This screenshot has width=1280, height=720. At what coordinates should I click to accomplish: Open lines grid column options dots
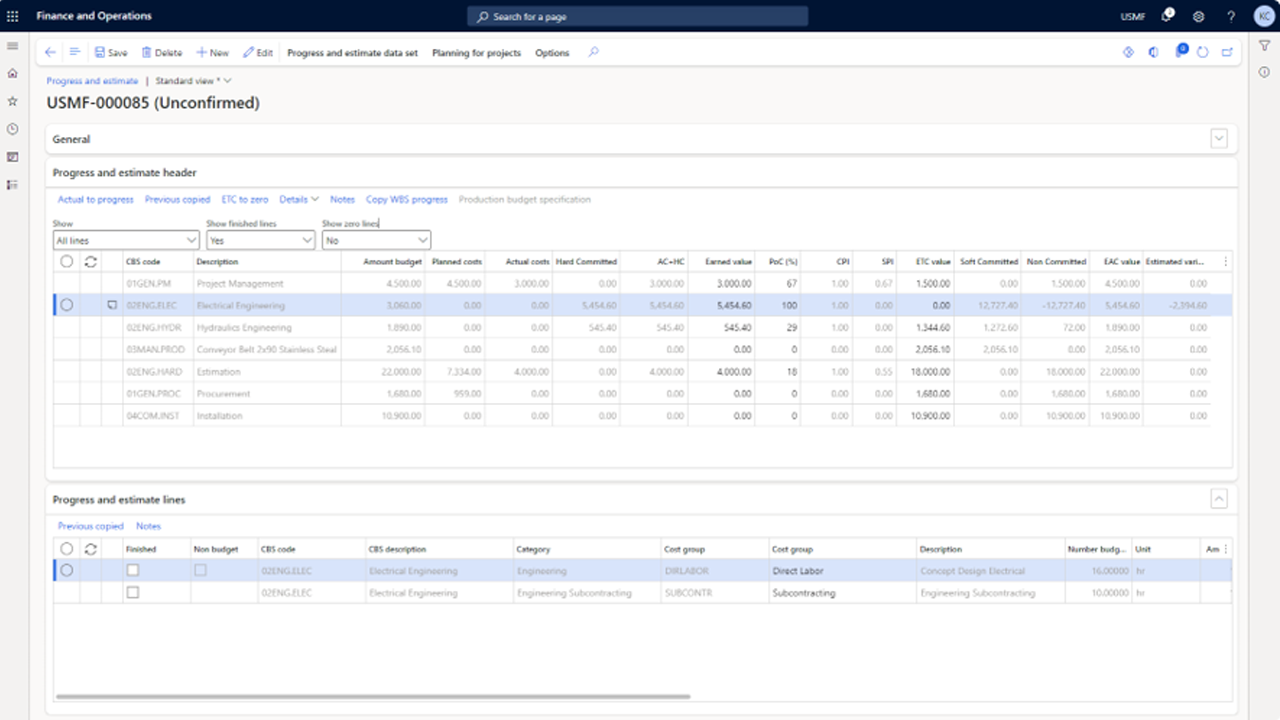point(1226,549)
